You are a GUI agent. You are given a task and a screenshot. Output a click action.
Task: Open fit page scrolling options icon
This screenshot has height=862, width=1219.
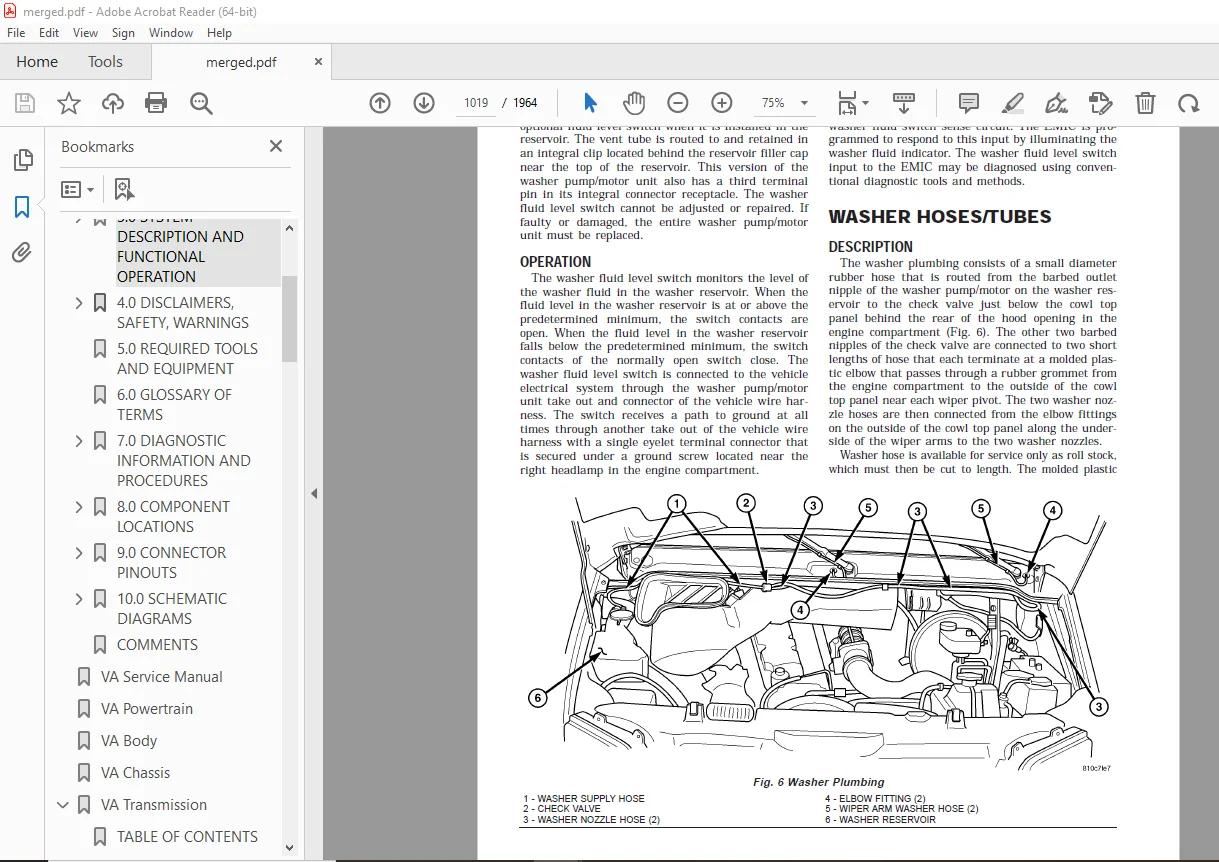(853, 103)
